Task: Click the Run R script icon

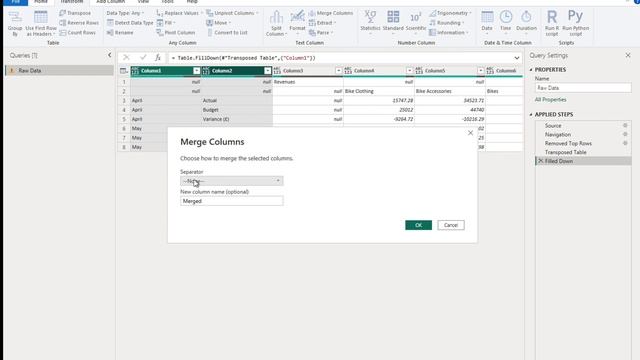Action: click(552, 24)
